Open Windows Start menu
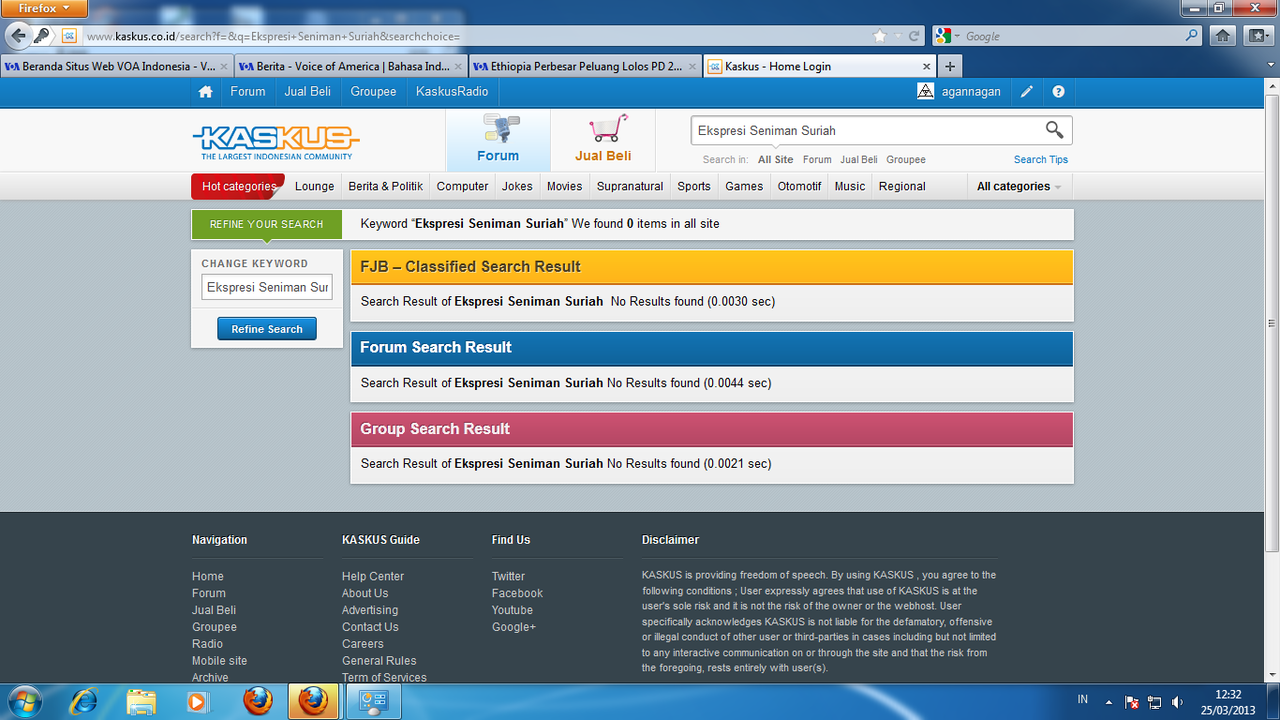 (24, 701)
